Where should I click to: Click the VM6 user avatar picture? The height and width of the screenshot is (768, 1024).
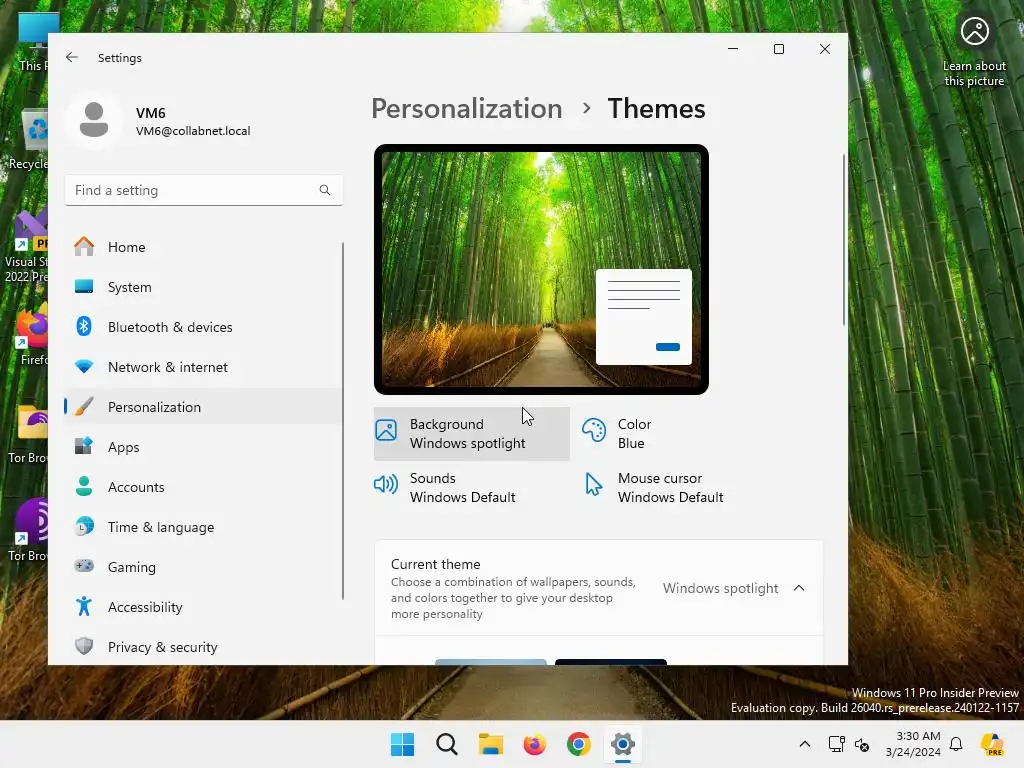click(94, 120)
